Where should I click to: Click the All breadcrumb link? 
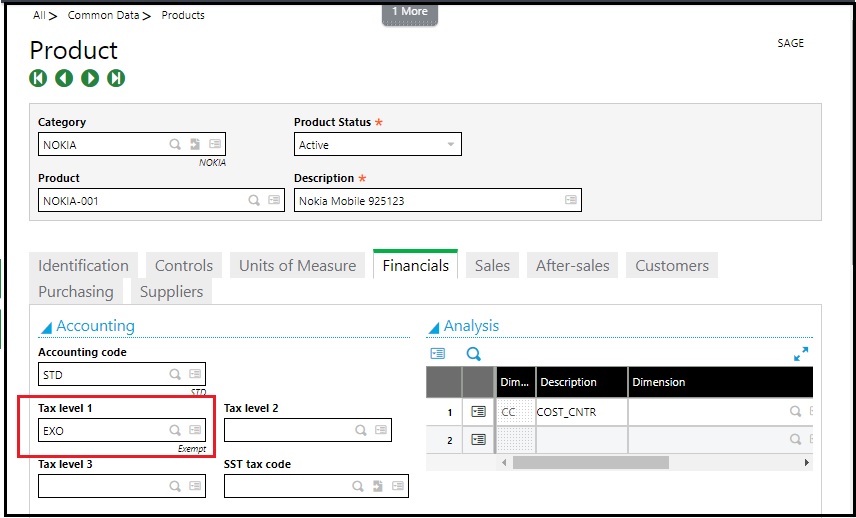click(x=39, y=15)
